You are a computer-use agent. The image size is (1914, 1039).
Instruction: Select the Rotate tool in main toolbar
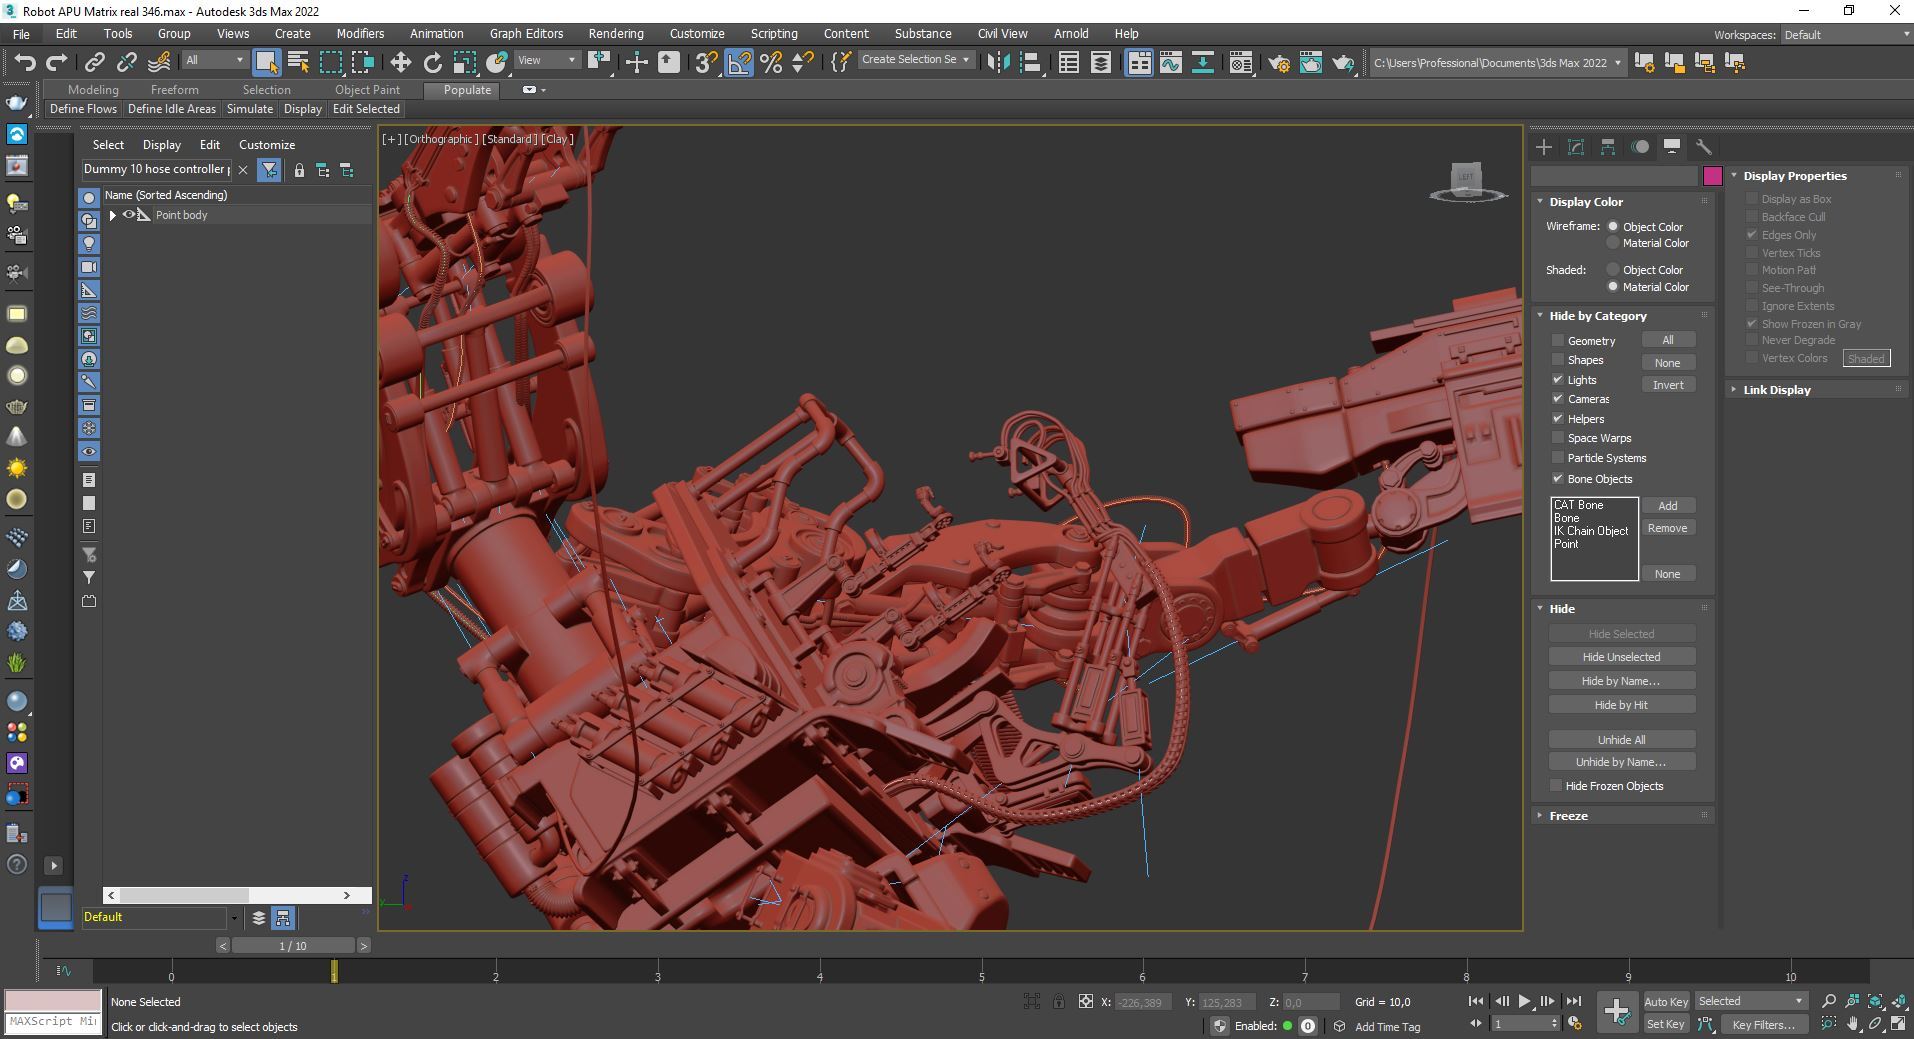coord(432,63)
